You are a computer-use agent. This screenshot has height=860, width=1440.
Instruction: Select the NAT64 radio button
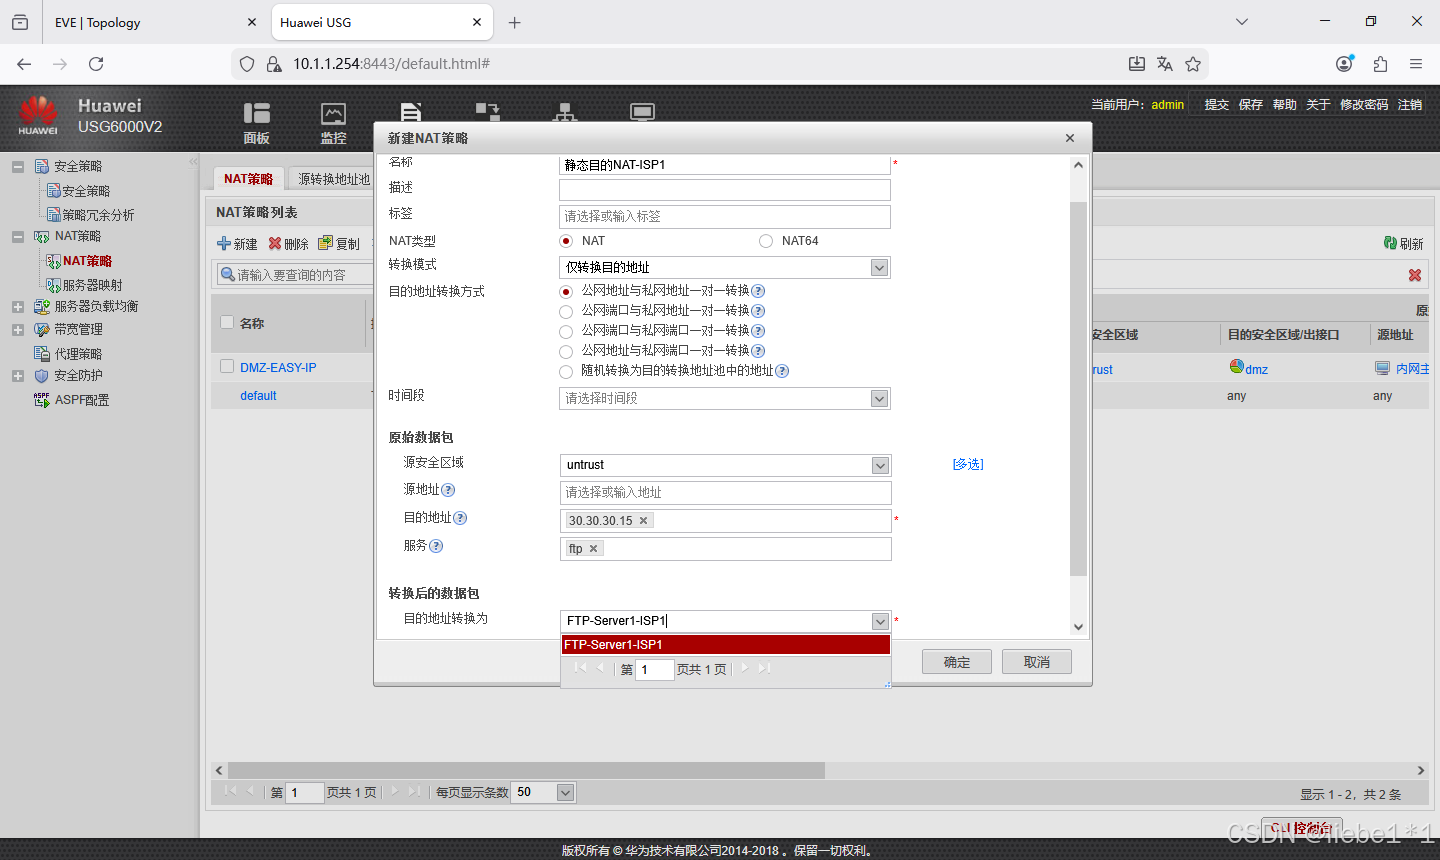(x=765, y=240)
